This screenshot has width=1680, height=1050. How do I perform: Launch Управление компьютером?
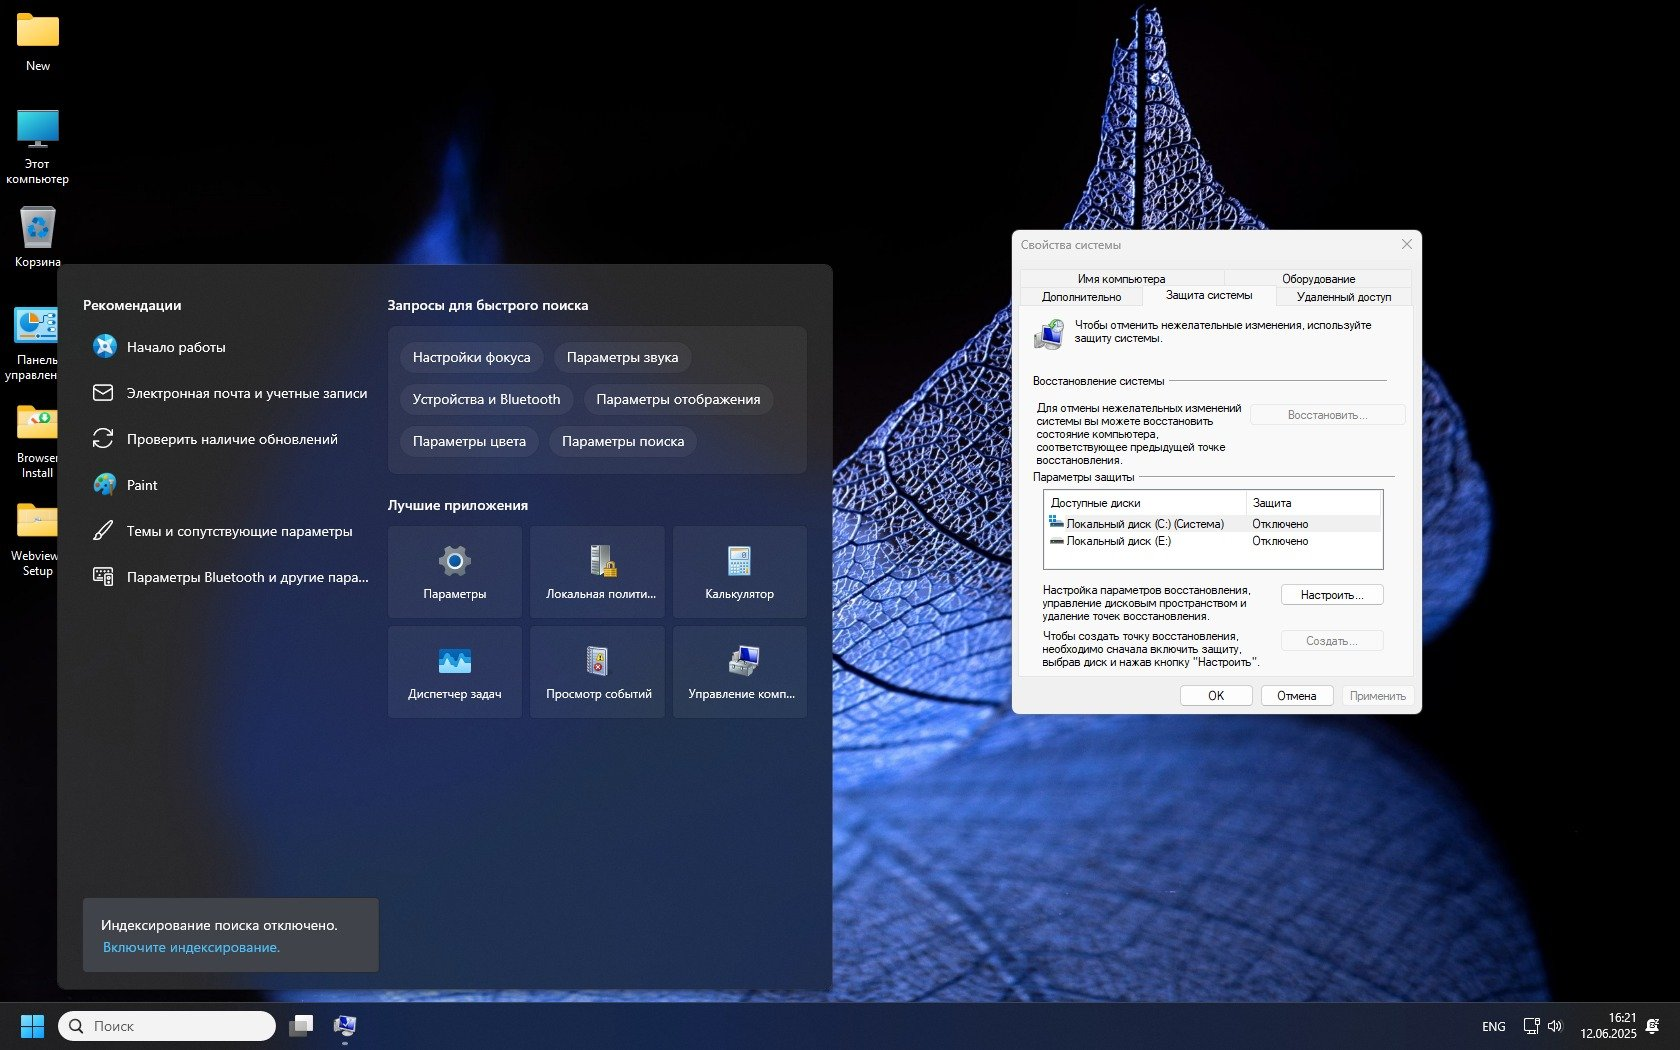click(x=739, y=672)
